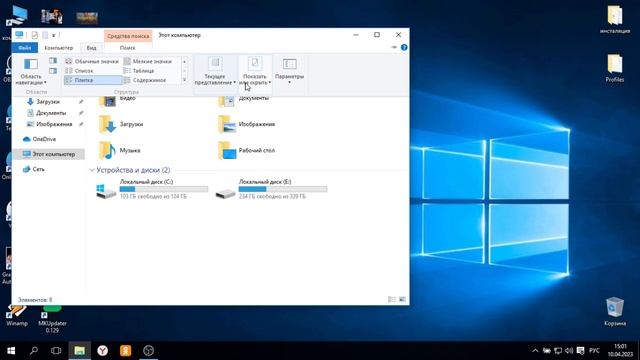Screen dimensions: 640x360
Task: Toggle the preview pane icon in ribbon
Action: tap(53, 61)
